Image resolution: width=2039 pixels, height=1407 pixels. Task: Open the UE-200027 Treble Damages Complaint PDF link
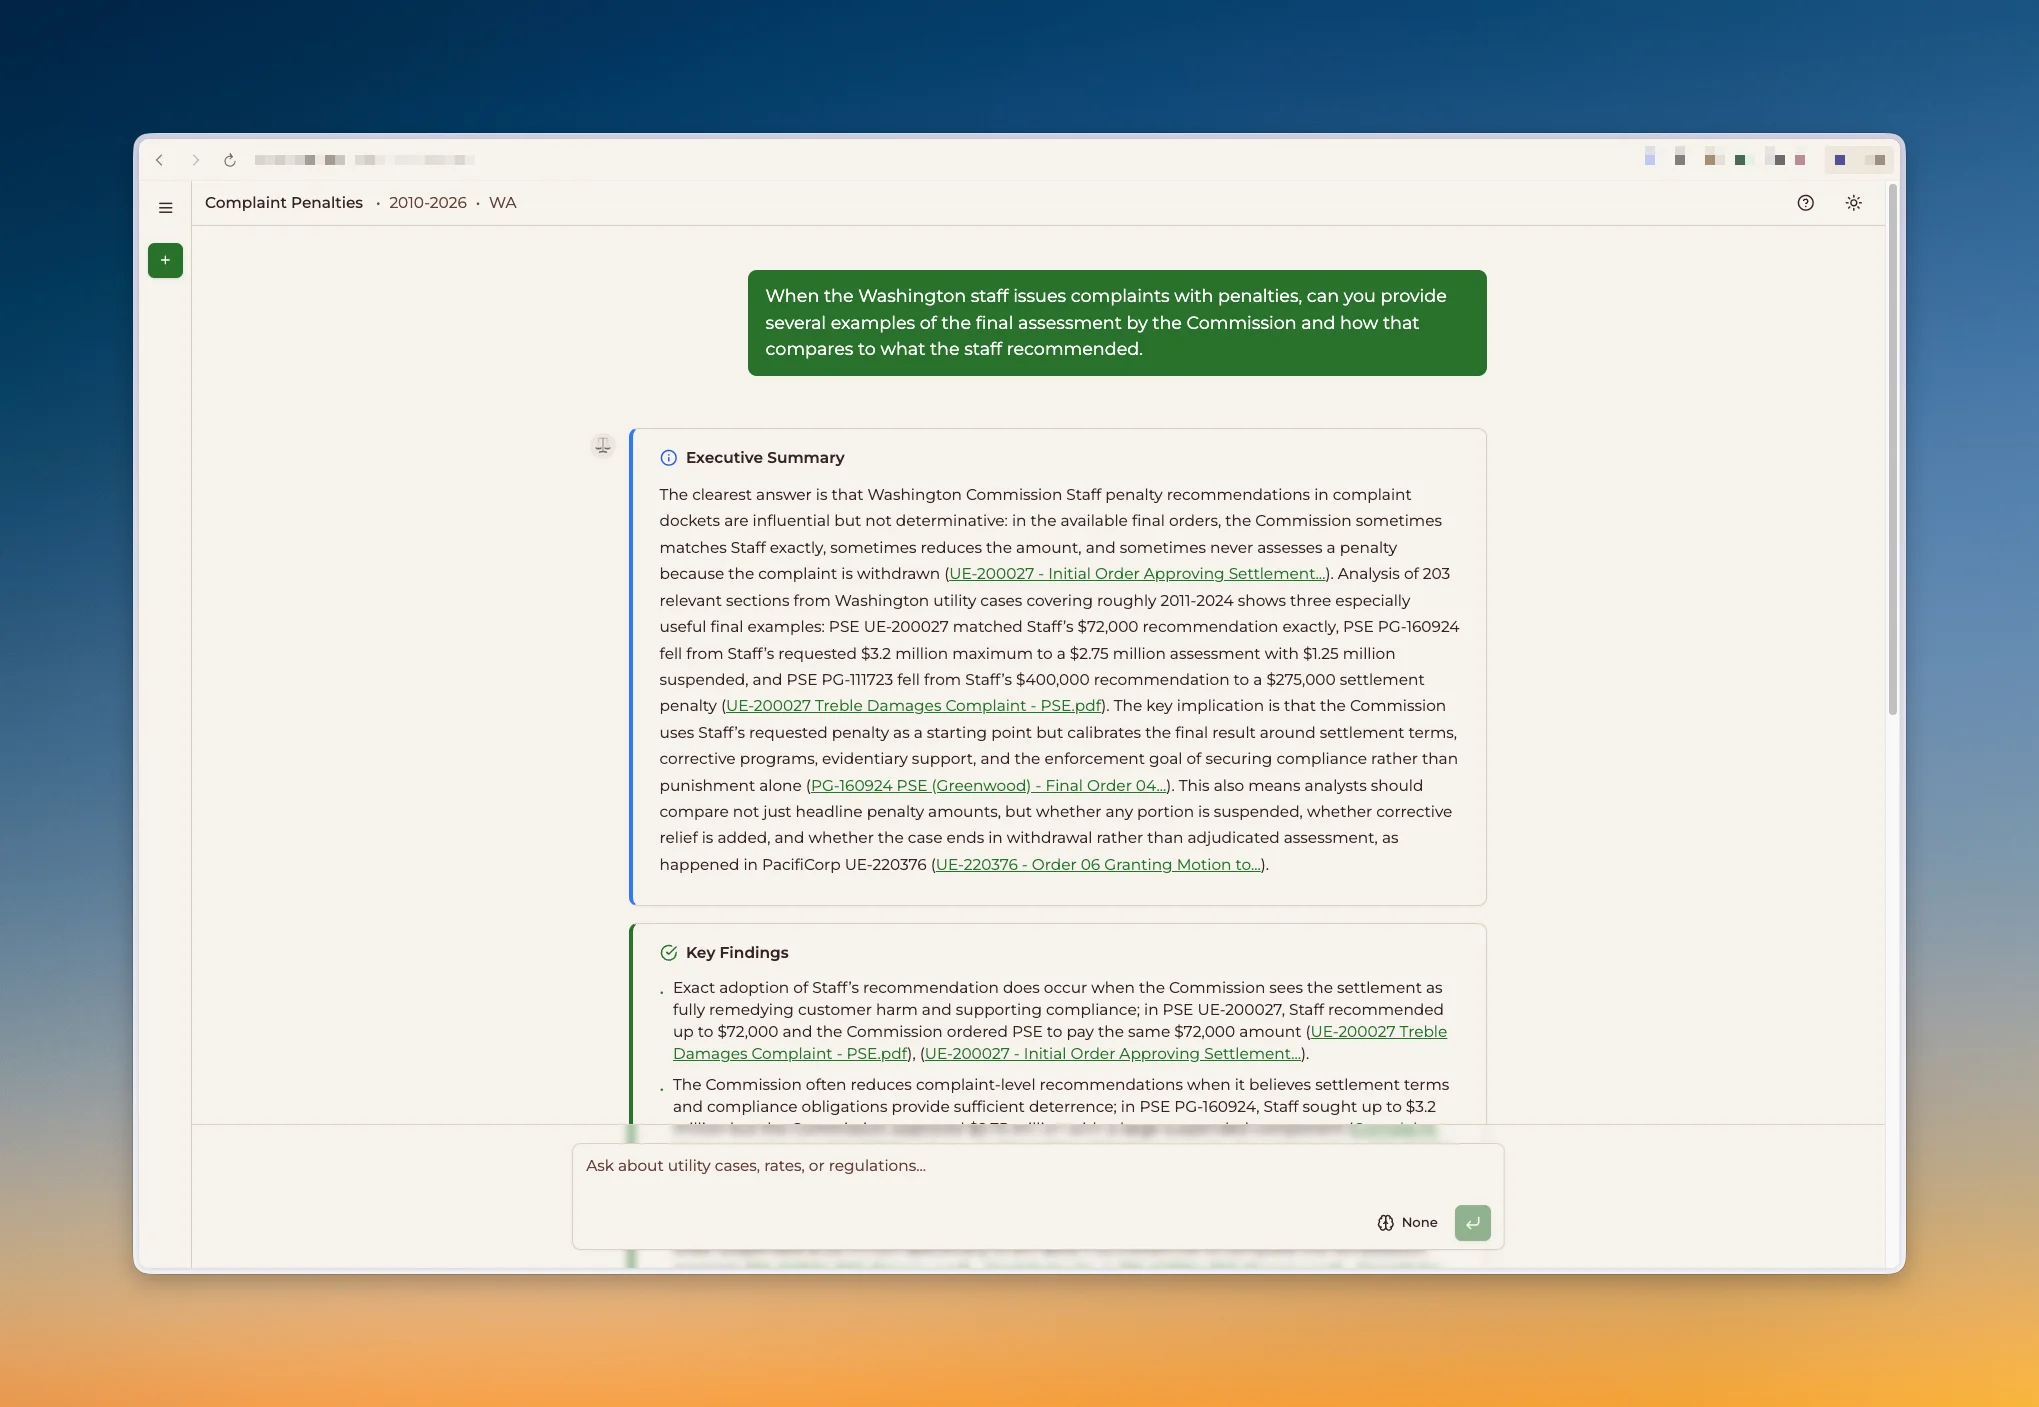click(912, 705)
